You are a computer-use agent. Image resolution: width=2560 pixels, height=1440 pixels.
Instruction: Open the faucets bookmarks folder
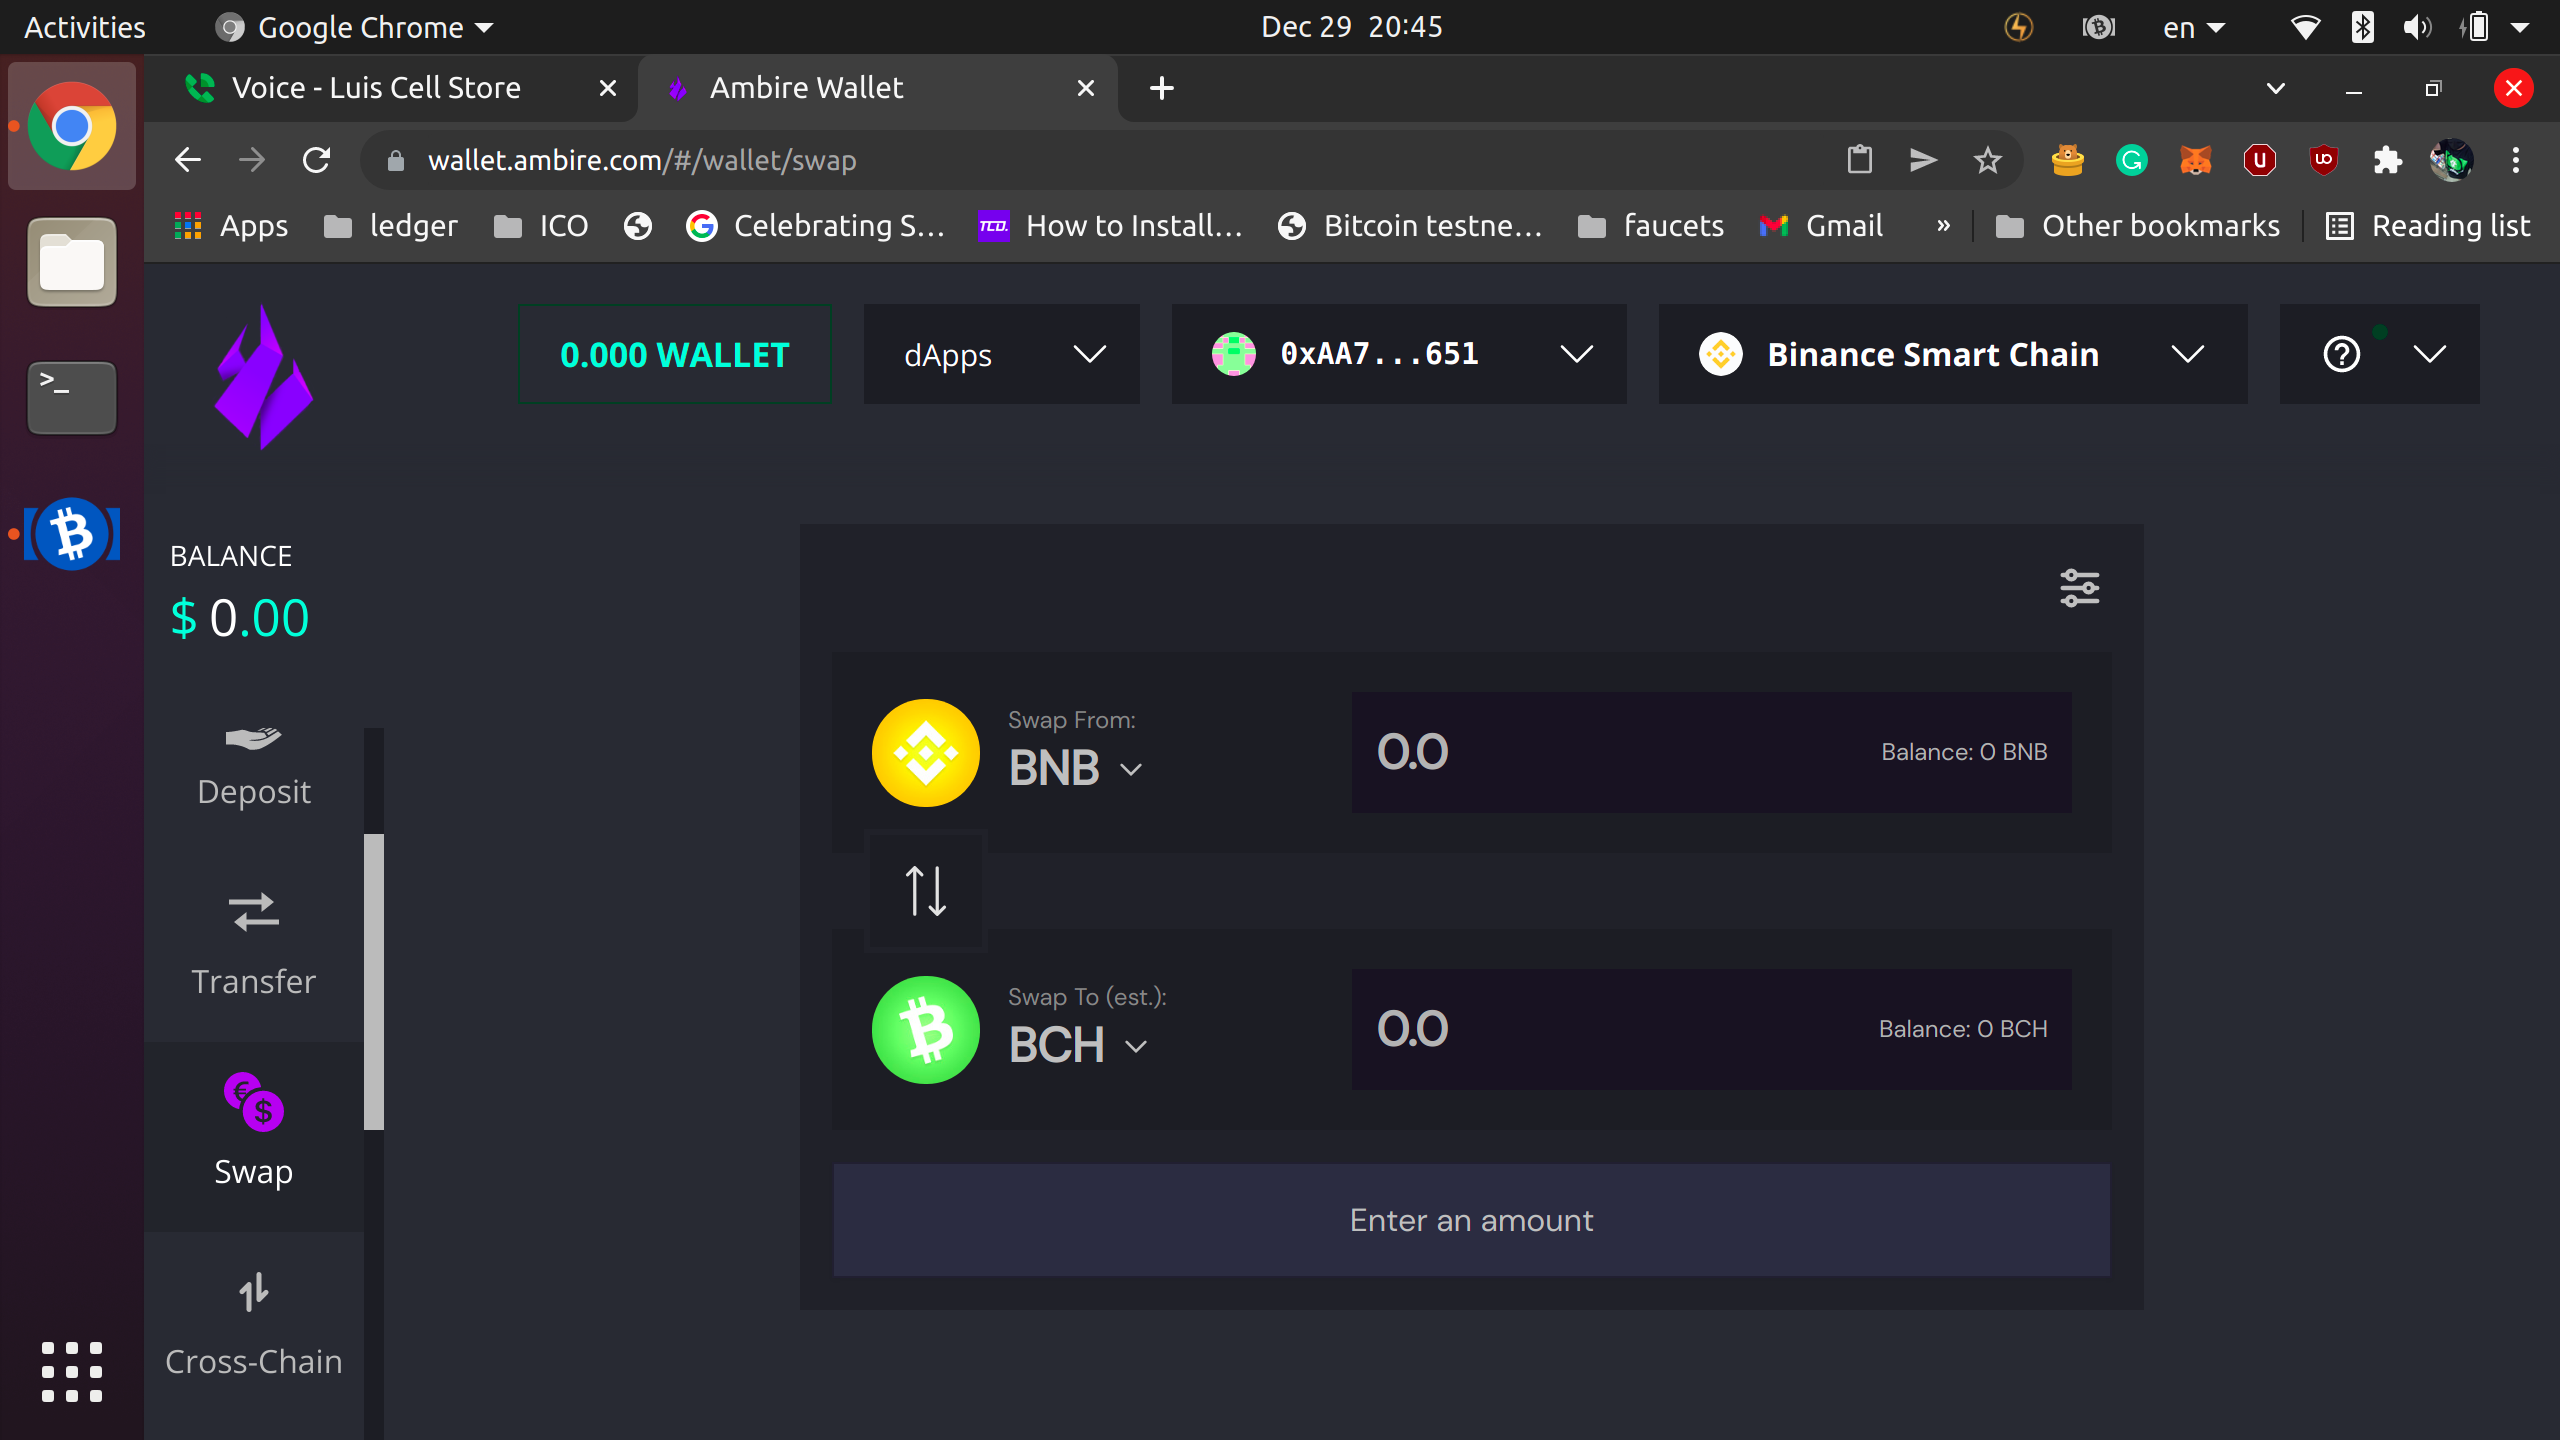1650,226
